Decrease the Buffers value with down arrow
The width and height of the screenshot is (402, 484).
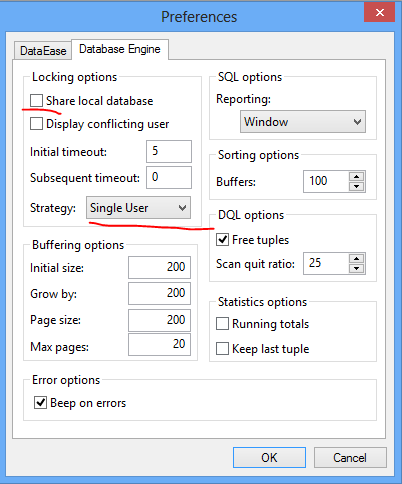click(356, 186)
